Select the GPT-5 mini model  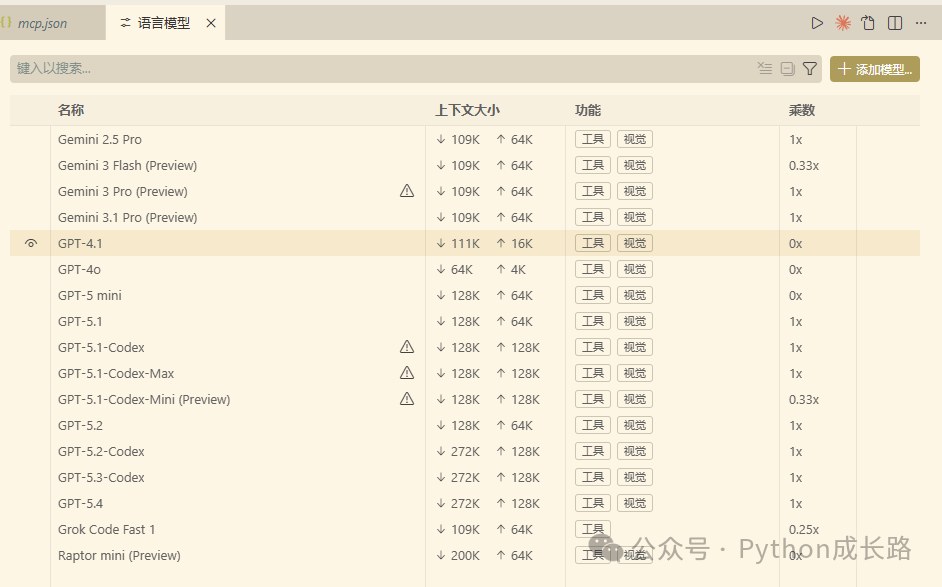tap(90, 296)
